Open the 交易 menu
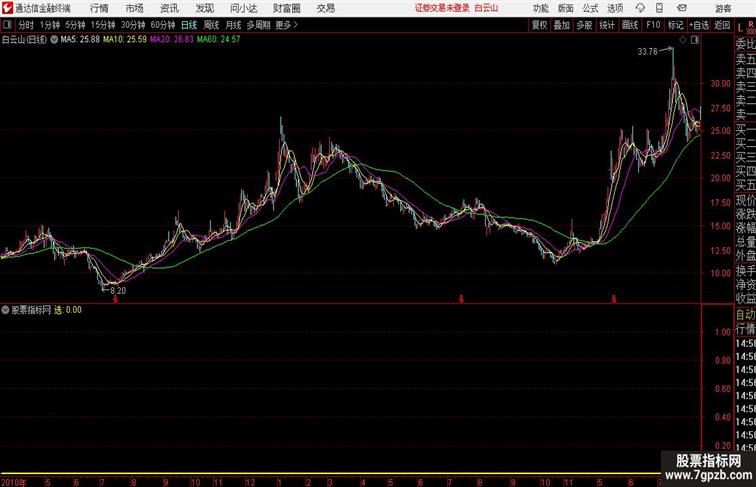 (x=325, y=8)
